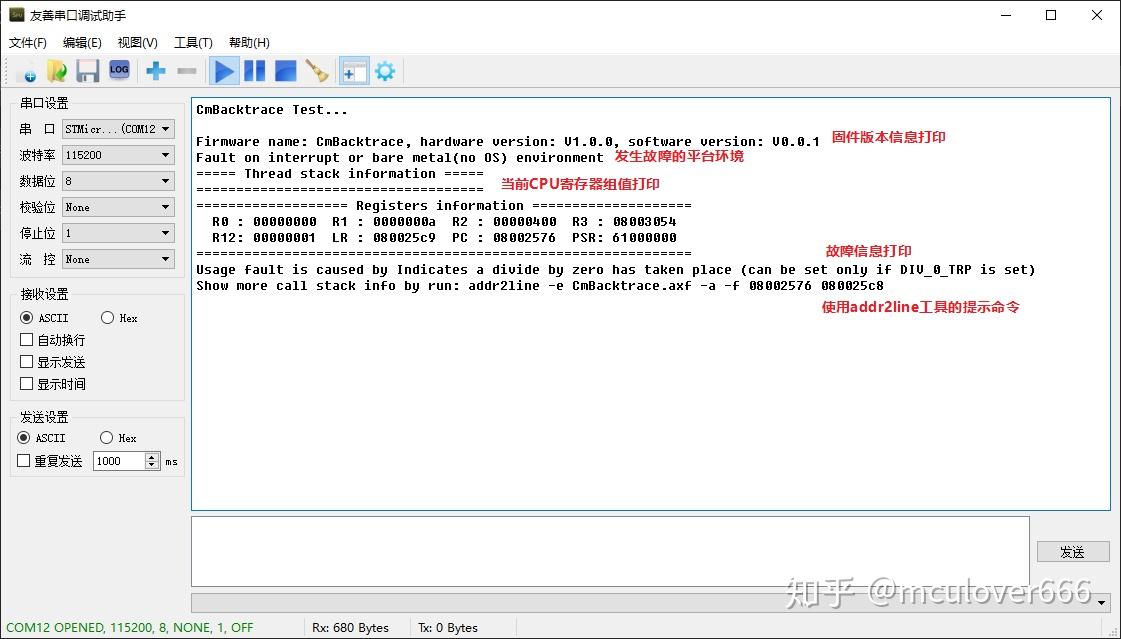The width and height of the screenshot is (1121, 639).
Task: Click the save floppy disk icon
Action: click(x=87, y=71)
